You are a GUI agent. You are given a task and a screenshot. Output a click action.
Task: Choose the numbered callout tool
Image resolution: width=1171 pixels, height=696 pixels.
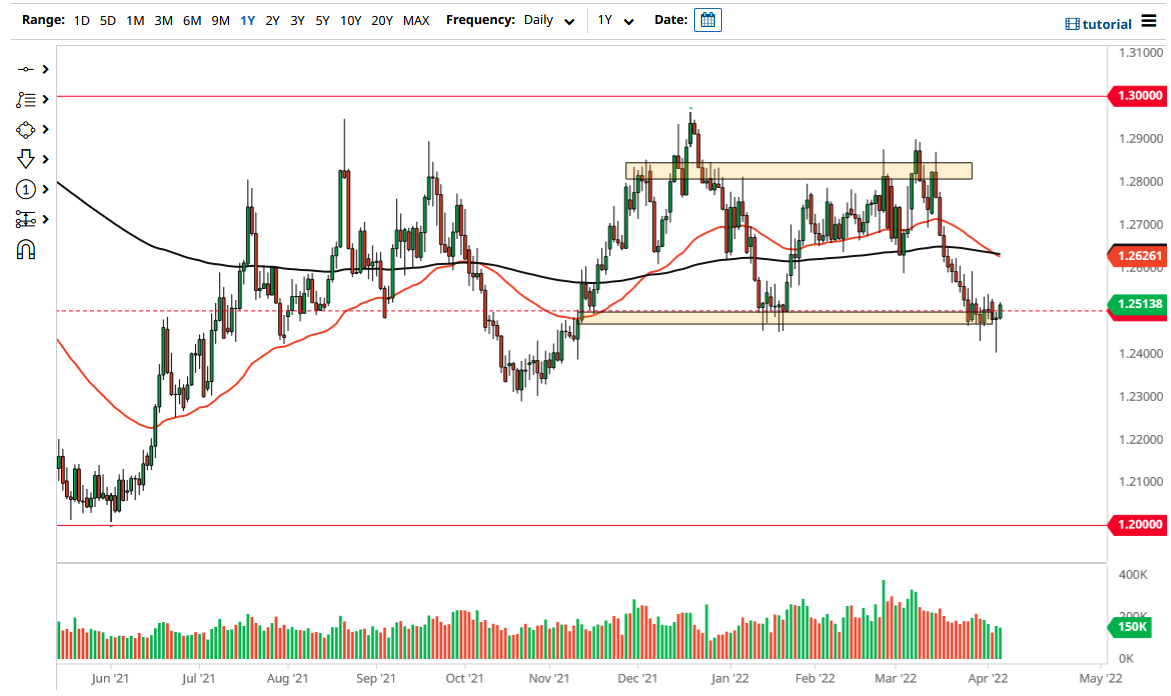27,188
